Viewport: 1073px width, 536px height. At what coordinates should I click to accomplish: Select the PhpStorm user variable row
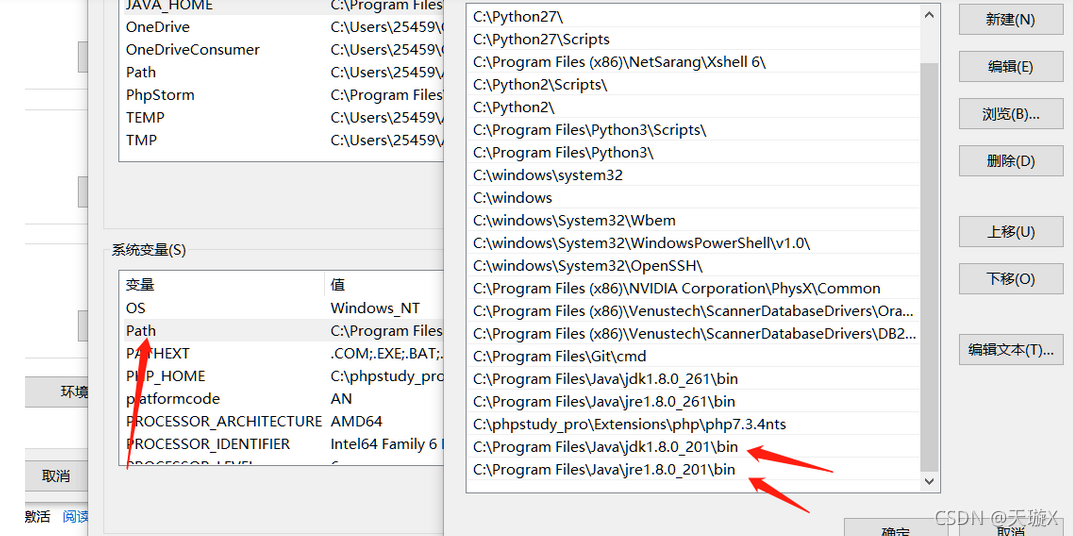(x=160, y=95)
